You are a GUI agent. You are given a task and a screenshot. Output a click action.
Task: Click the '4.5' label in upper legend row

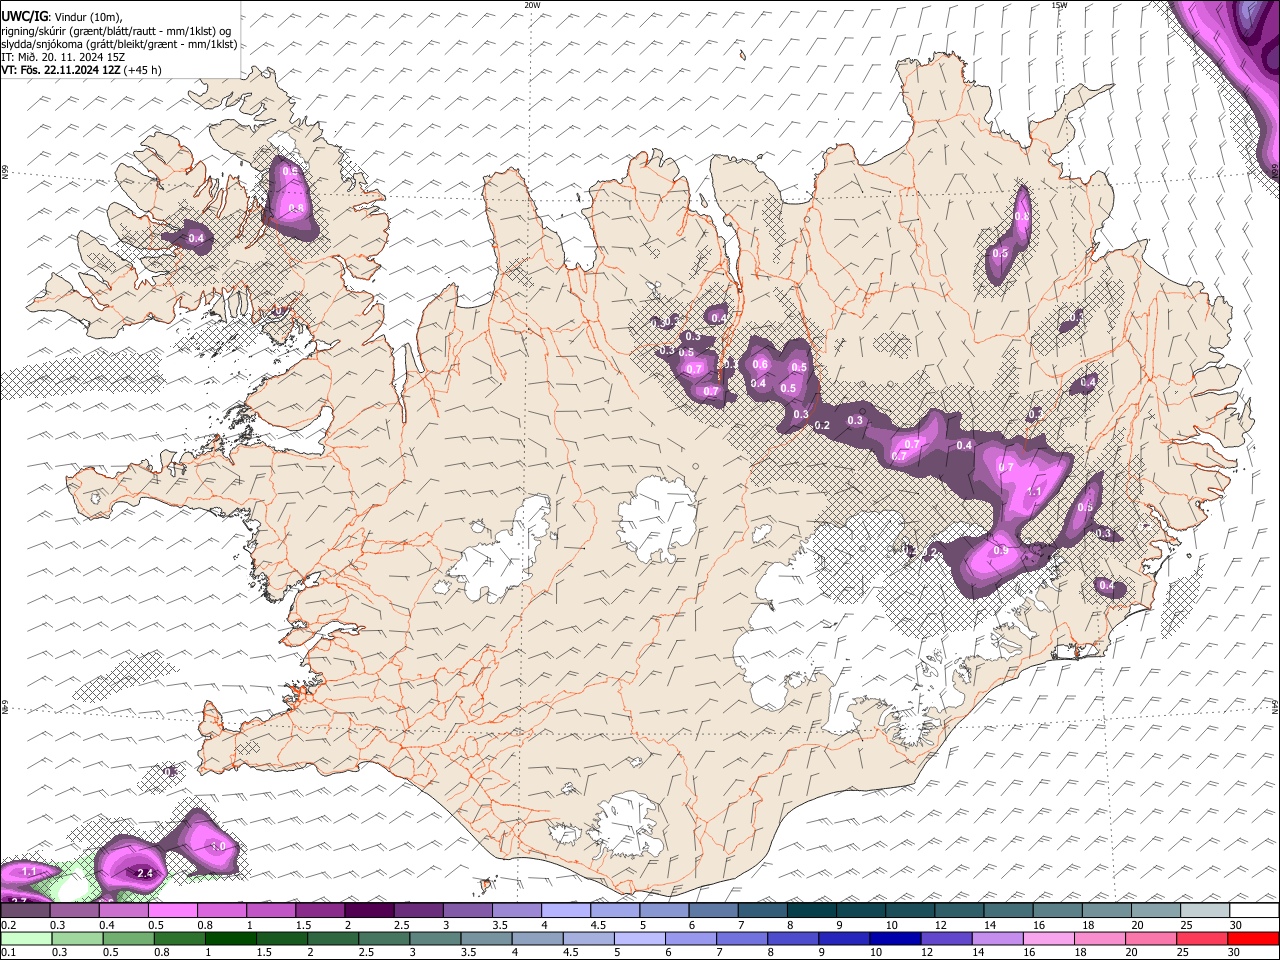[597, 925]
